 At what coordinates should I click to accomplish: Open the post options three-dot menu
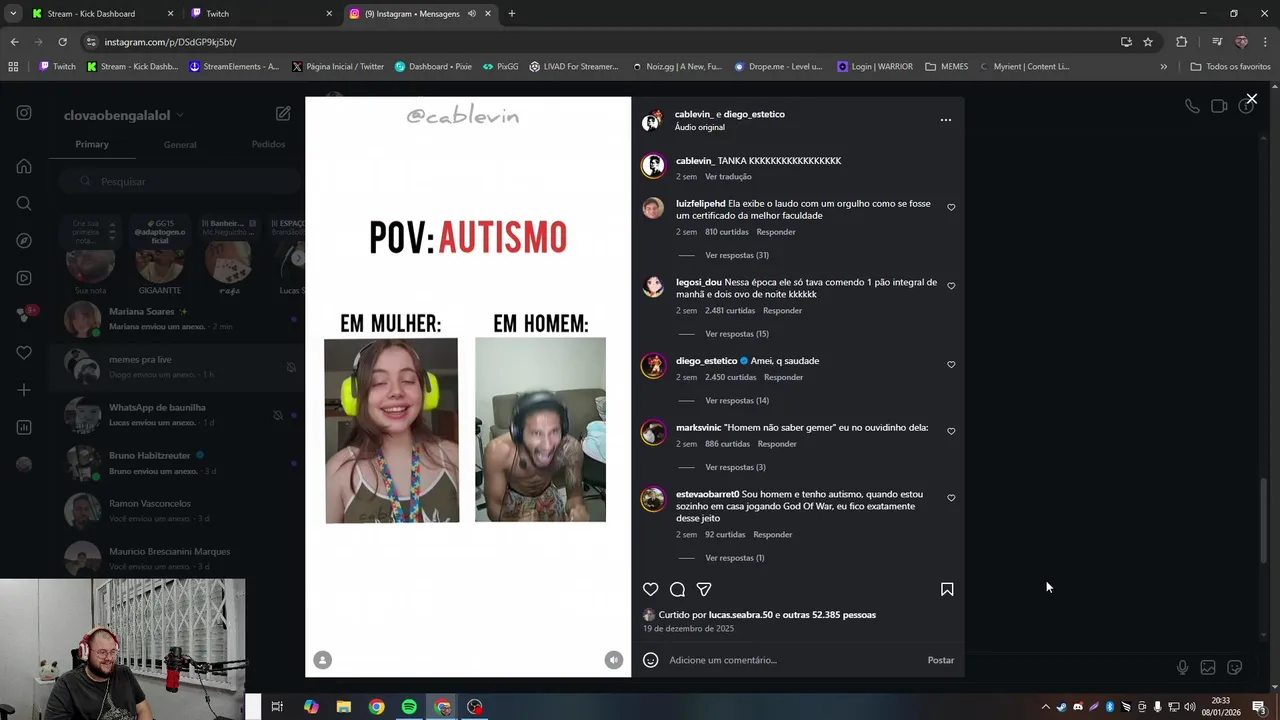[x=945, y=120]
